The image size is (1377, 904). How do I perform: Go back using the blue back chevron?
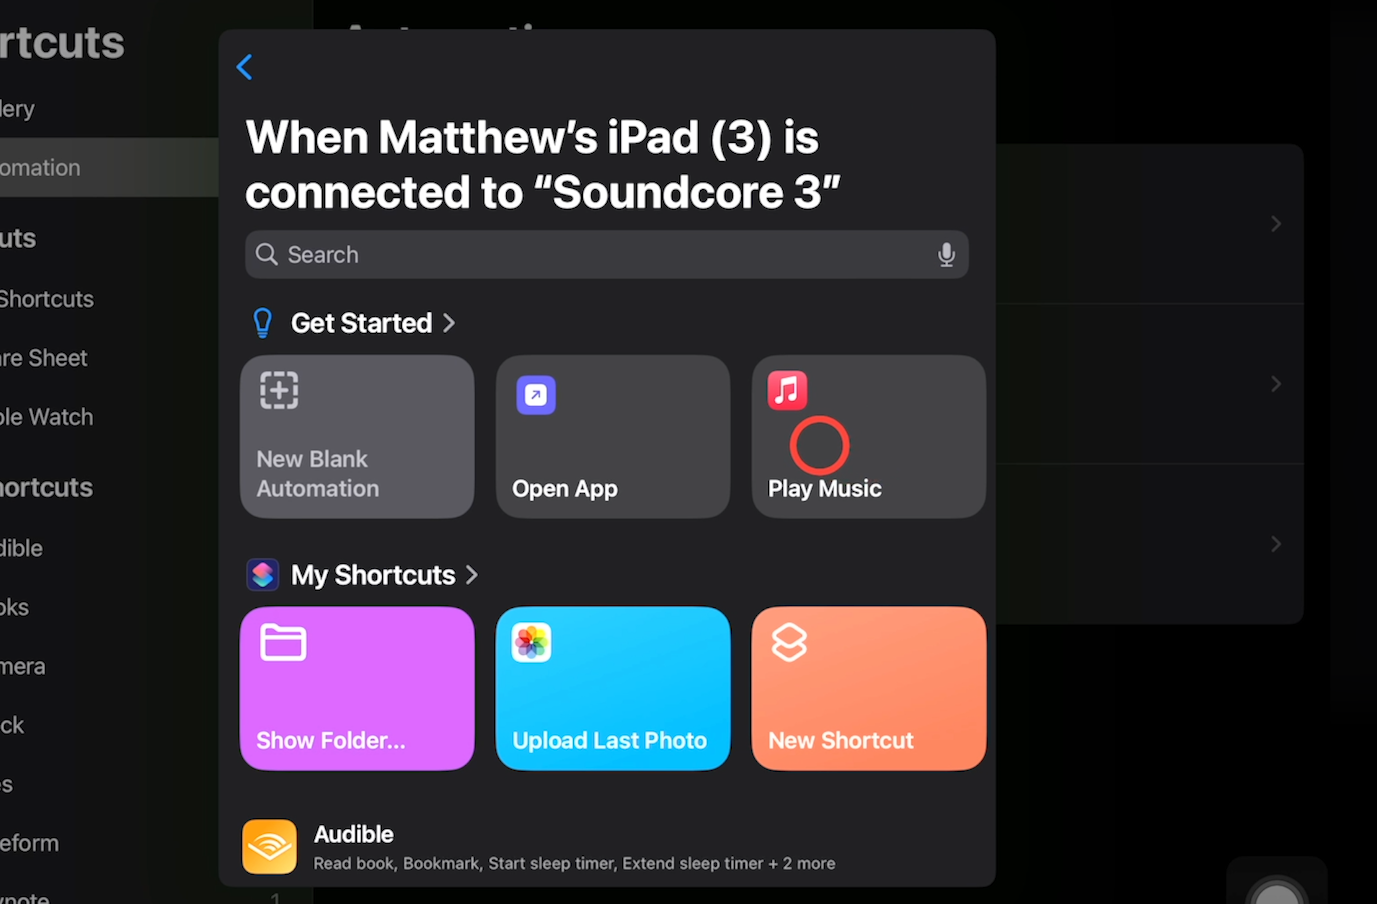(x=244, y=67)
